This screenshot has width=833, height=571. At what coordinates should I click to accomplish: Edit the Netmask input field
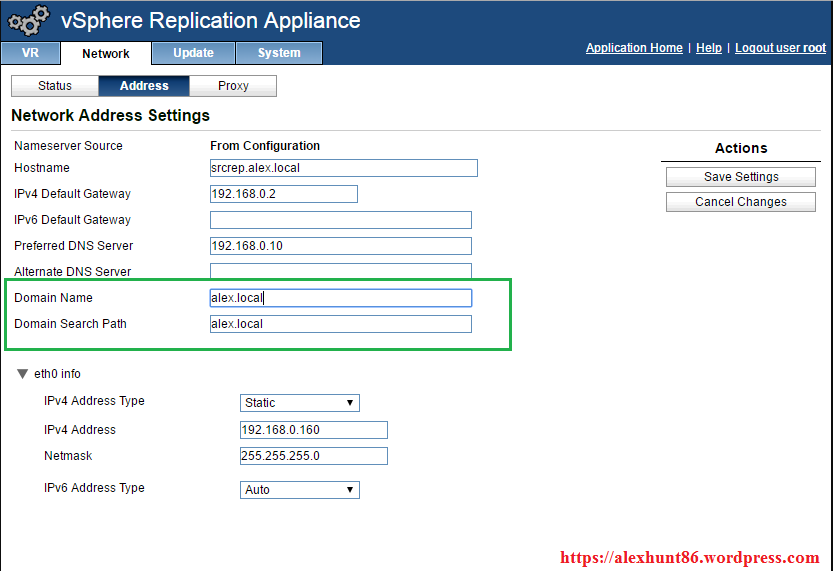coord(313,456)
